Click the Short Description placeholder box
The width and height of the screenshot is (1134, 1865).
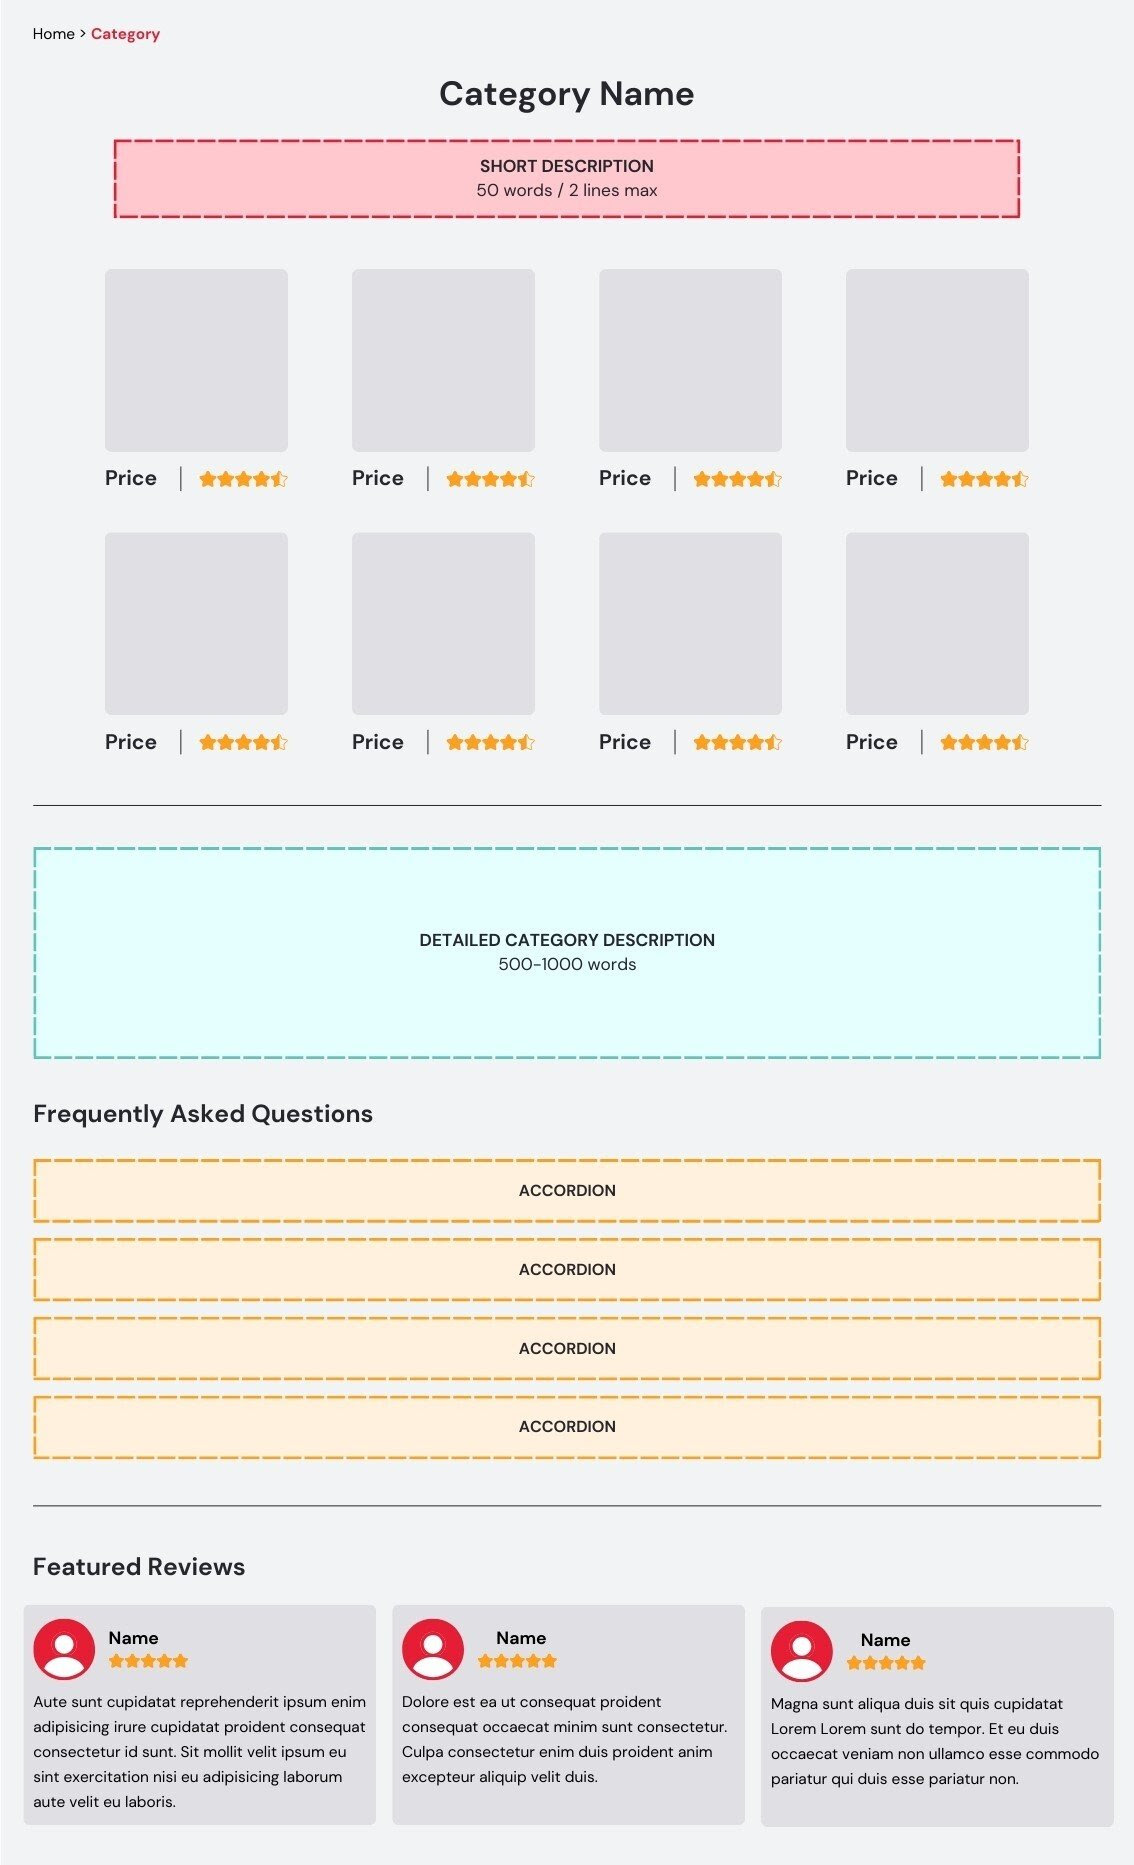tap(567, 179)
